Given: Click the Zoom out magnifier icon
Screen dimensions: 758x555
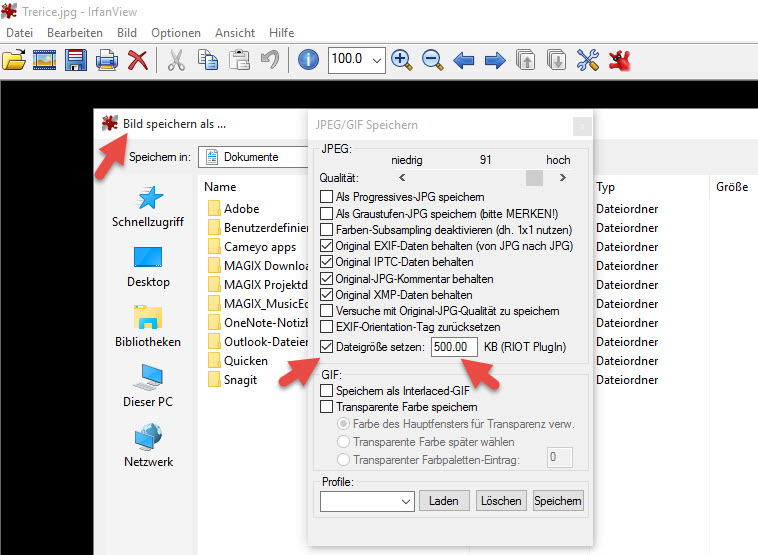Looking at the screenshot, I should pyautogui.click(x=432, y=60).
